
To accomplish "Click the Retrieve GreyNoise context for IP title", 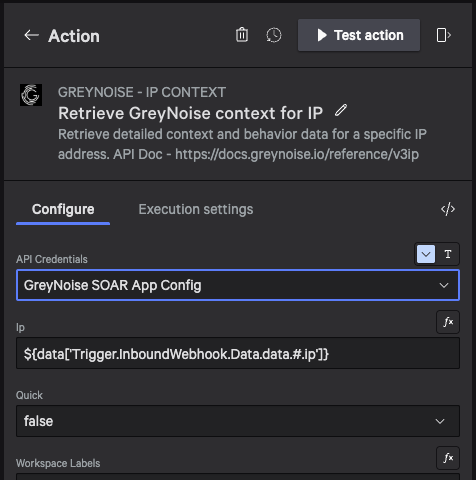I will click(190, 113).
